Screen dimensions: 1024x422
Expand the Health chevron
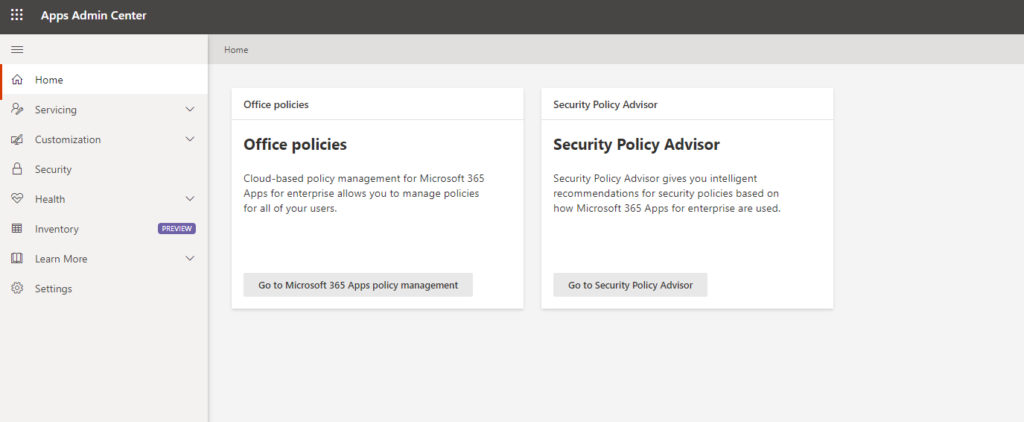(x=190, y=199)
